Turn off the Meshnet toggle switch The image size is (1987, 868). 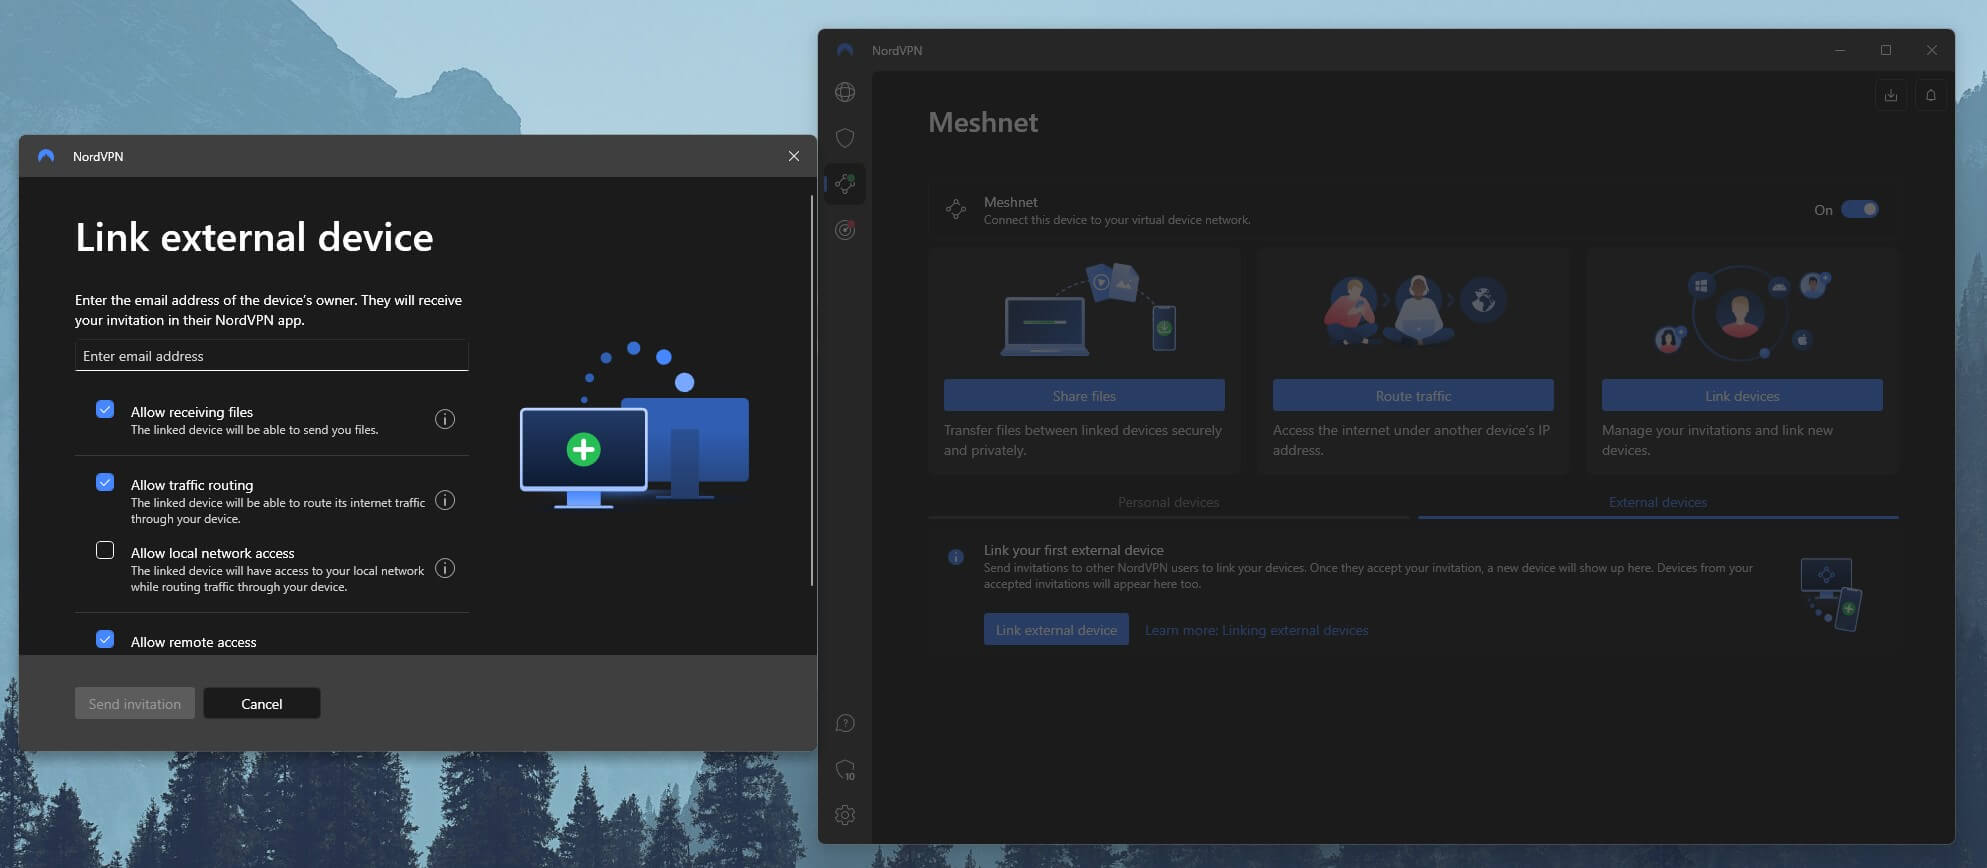tap(1860, 209)
